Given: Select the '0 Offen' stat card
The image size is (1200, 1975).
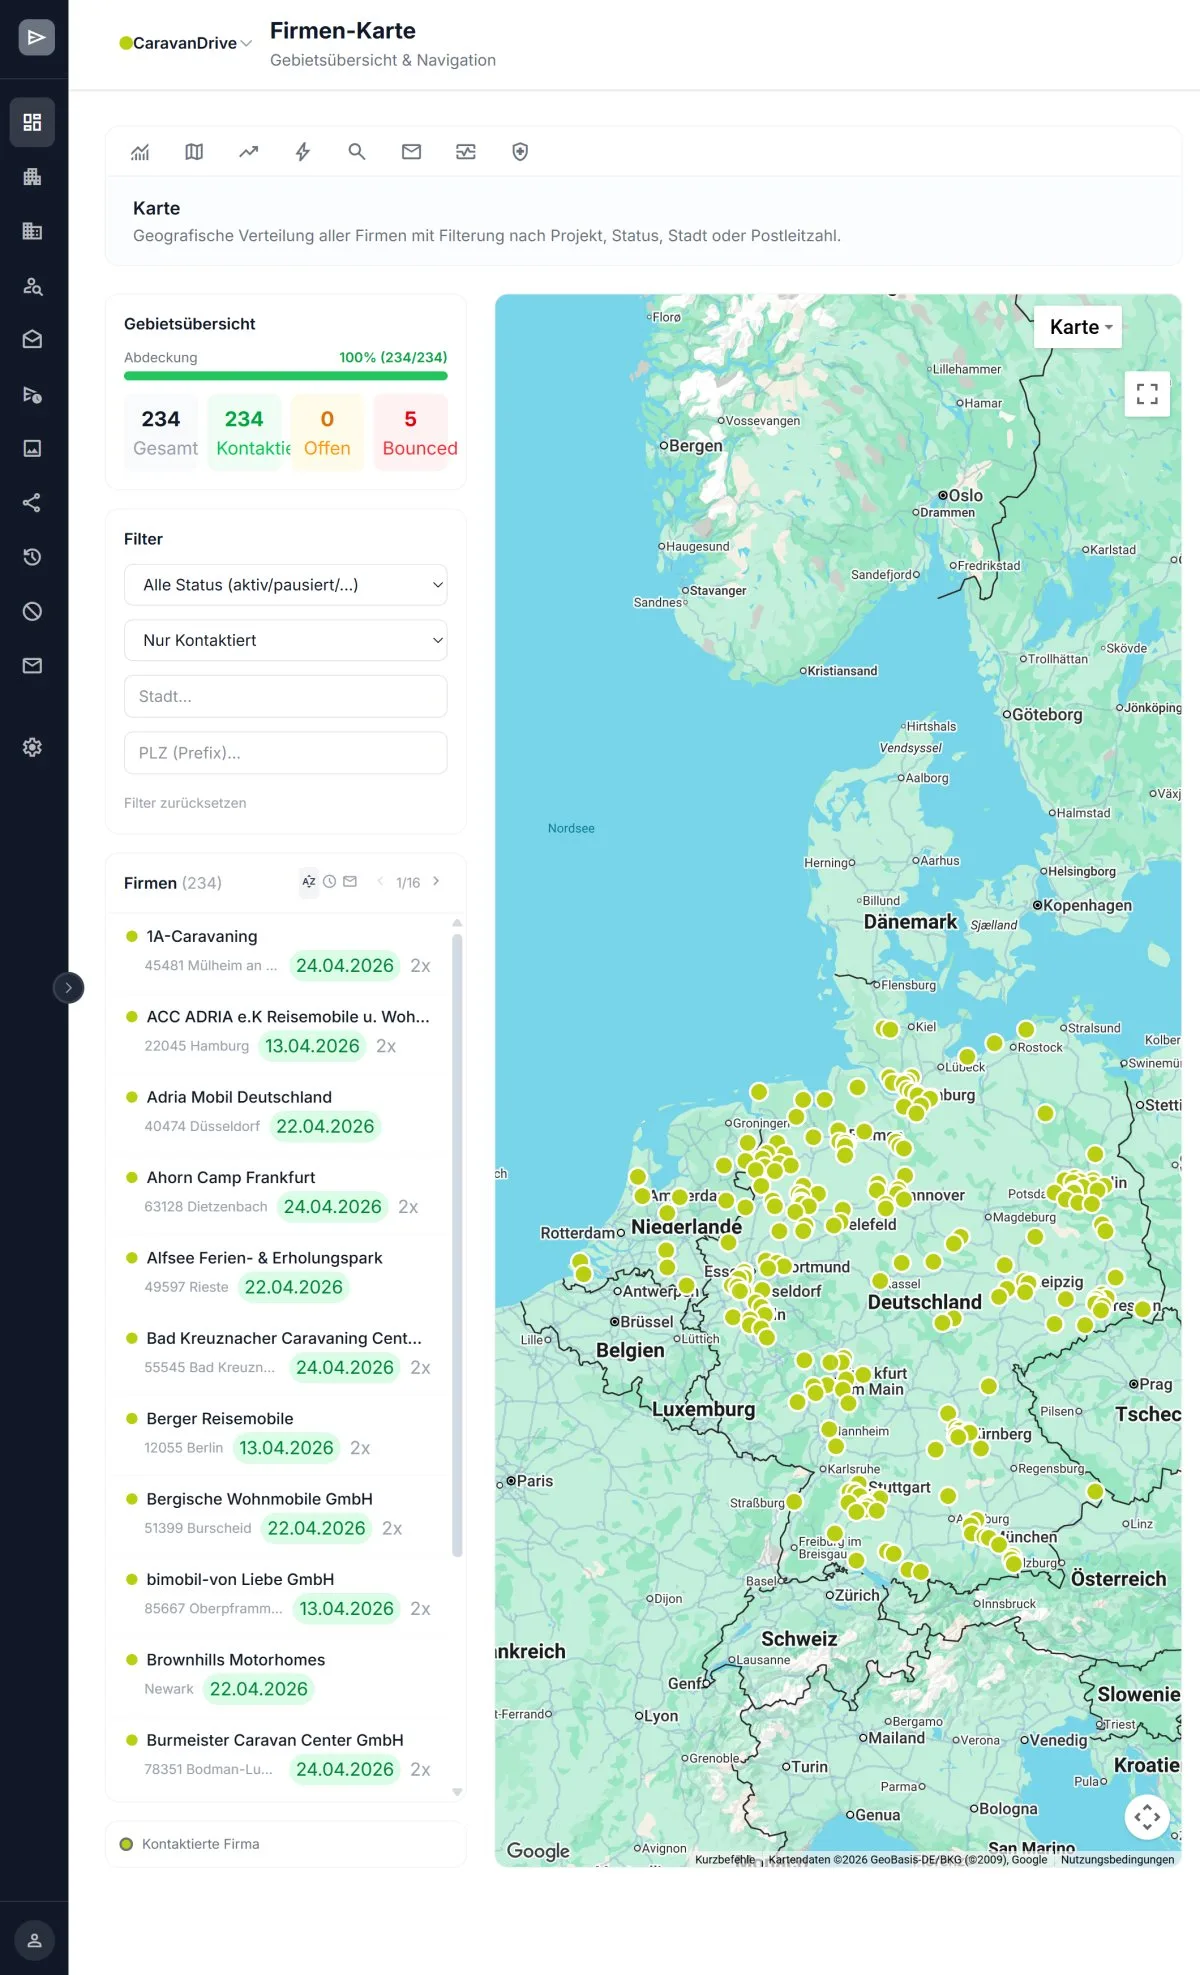Looking at the screenshot, I should [x=327, y=432].
